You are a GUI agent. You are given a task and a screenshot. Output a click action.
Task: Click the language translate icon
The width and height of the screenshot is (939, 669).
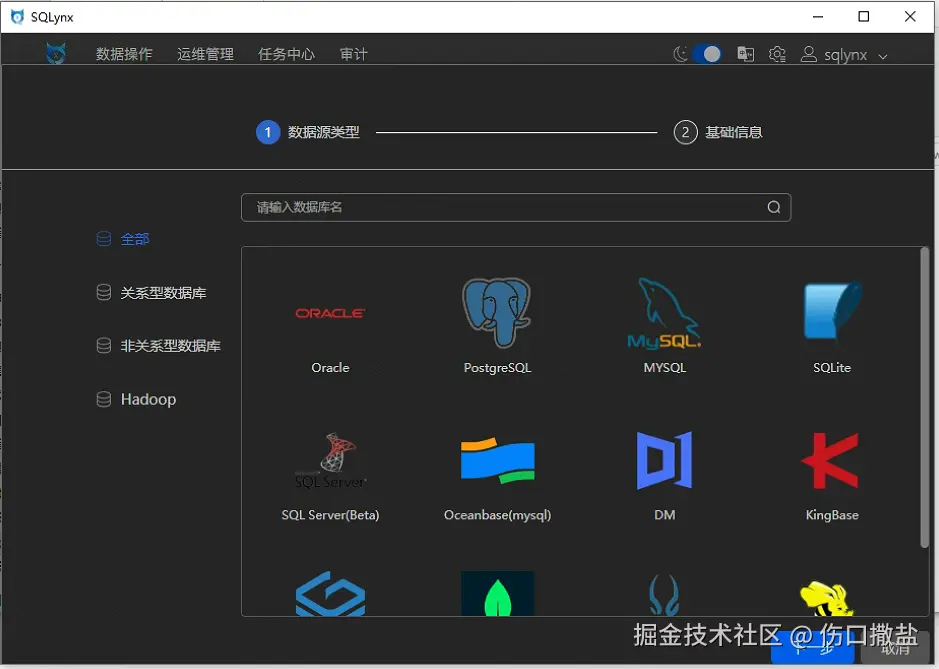click(x=746, y=55)
